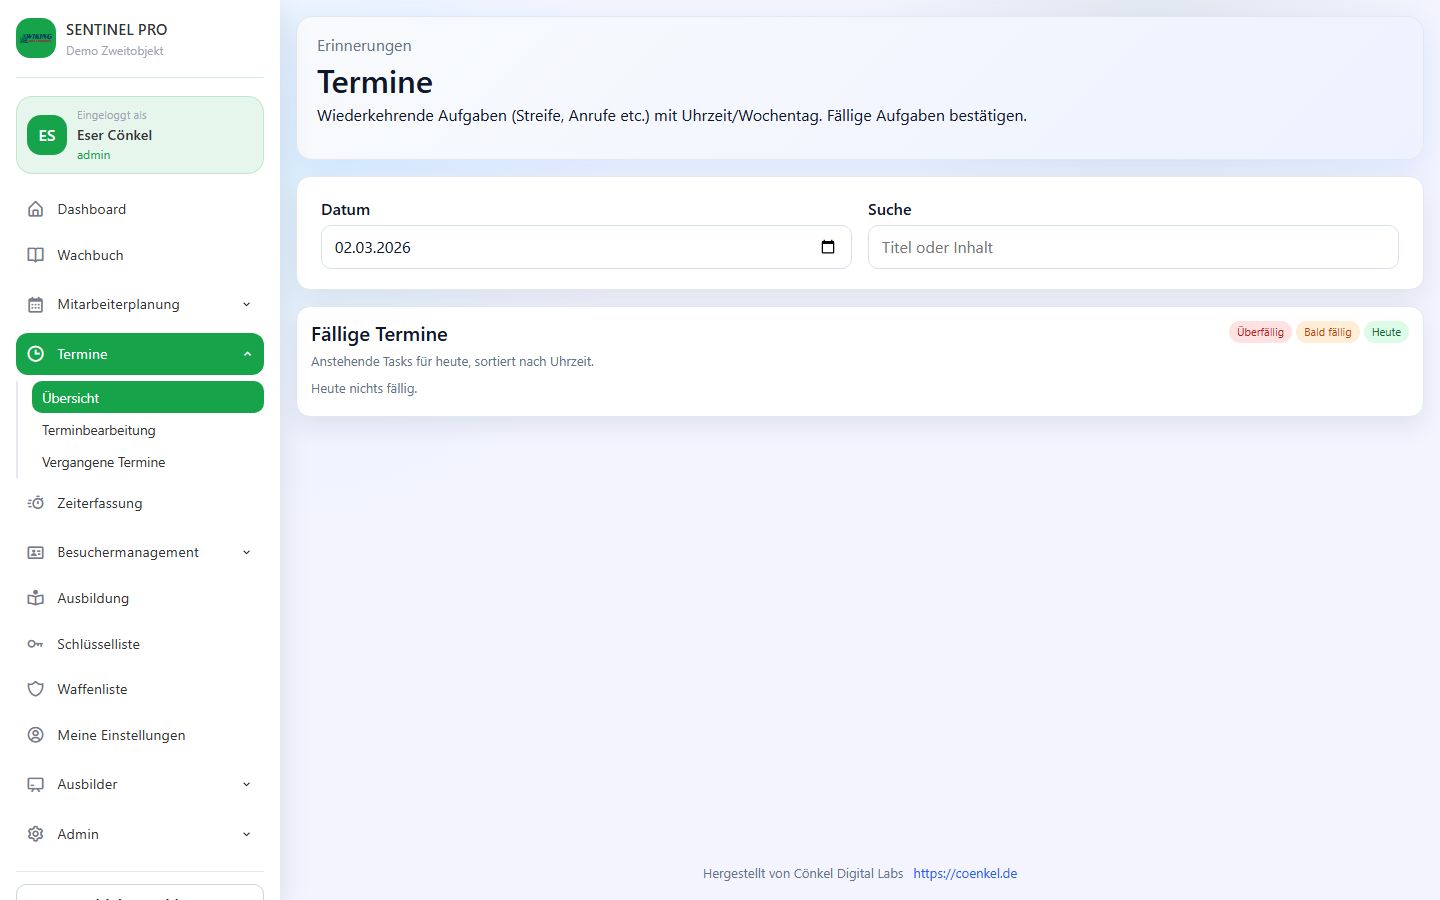Image resolution: width=1440 pixels, height=900 pixels.
Task: Click the Schlüsselliste key icon
Action: click(36, 644)
